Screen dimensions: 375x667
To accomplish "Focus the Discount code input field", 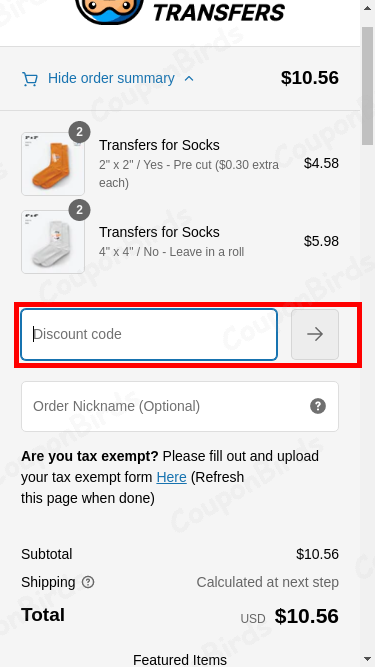I will click(149, 334).
